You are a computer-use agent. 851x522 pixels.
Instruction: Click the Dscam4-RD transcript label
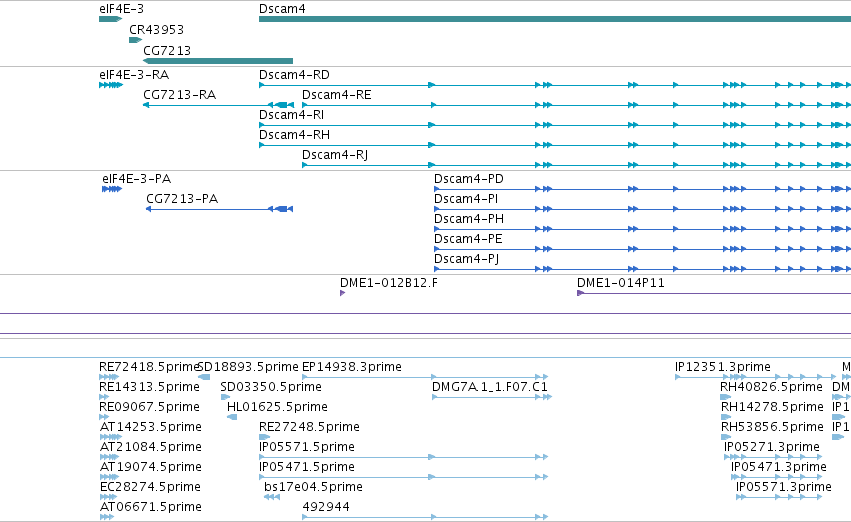coord(294,75)
